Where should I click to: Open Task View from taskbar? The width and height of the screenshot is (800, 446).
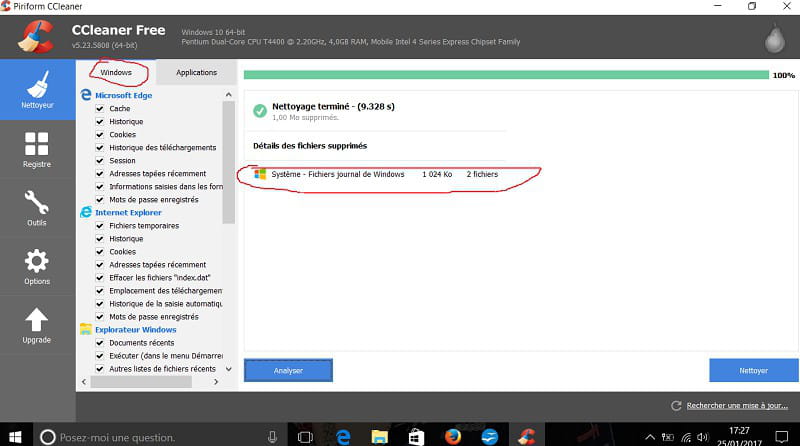[x=305, y=437]
